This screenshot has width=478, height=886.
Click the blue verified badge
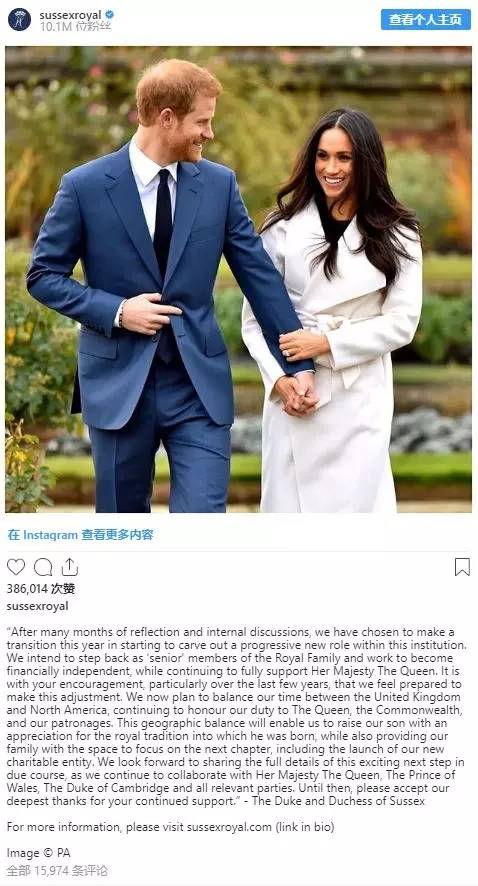[x=110, y=15]
